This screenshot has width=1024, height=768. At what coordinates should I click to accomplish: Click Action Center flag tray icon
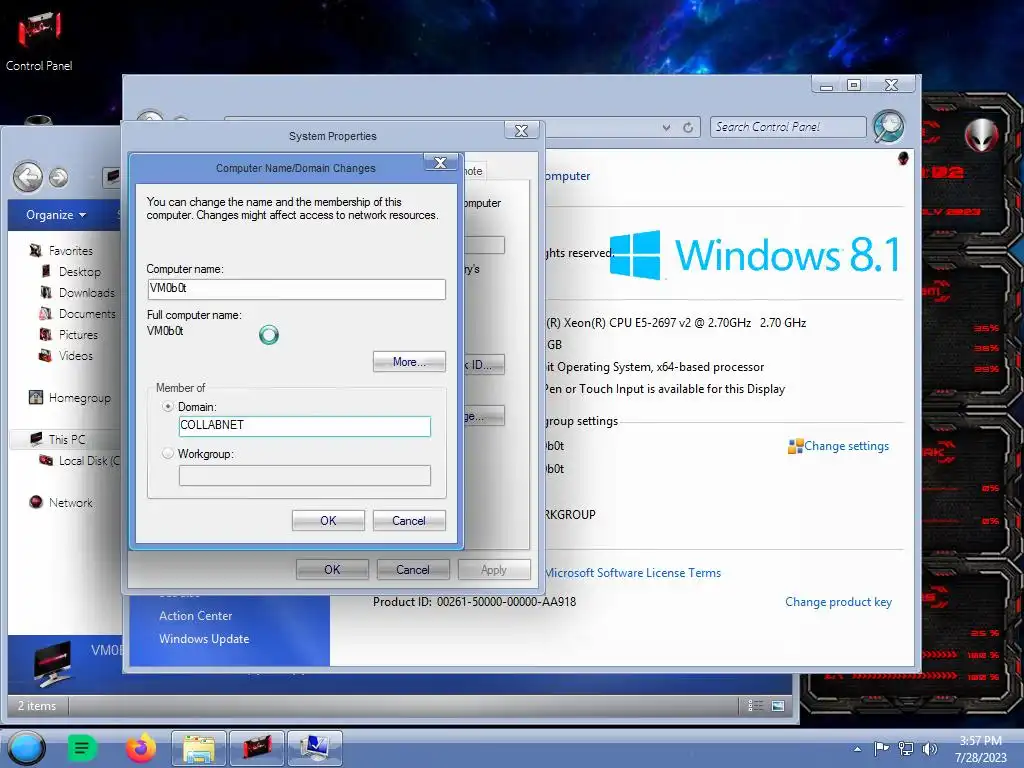tap(881, 748)
